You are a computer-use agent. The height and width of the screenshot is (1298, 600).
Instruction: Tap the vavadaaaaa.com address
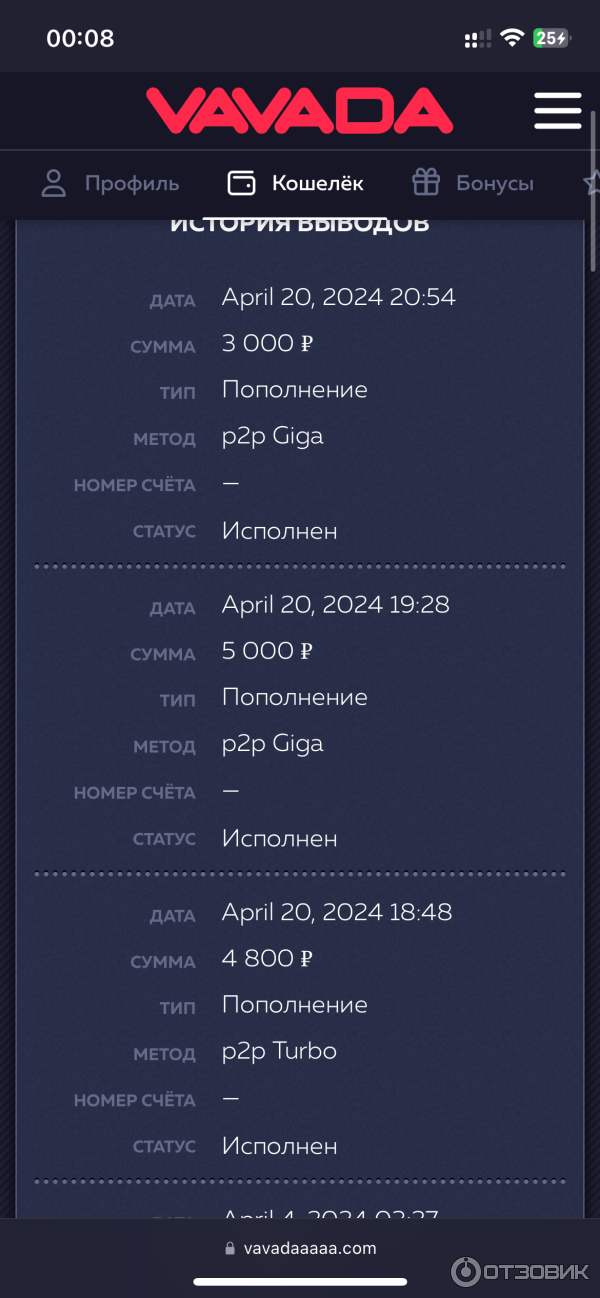310,1248
